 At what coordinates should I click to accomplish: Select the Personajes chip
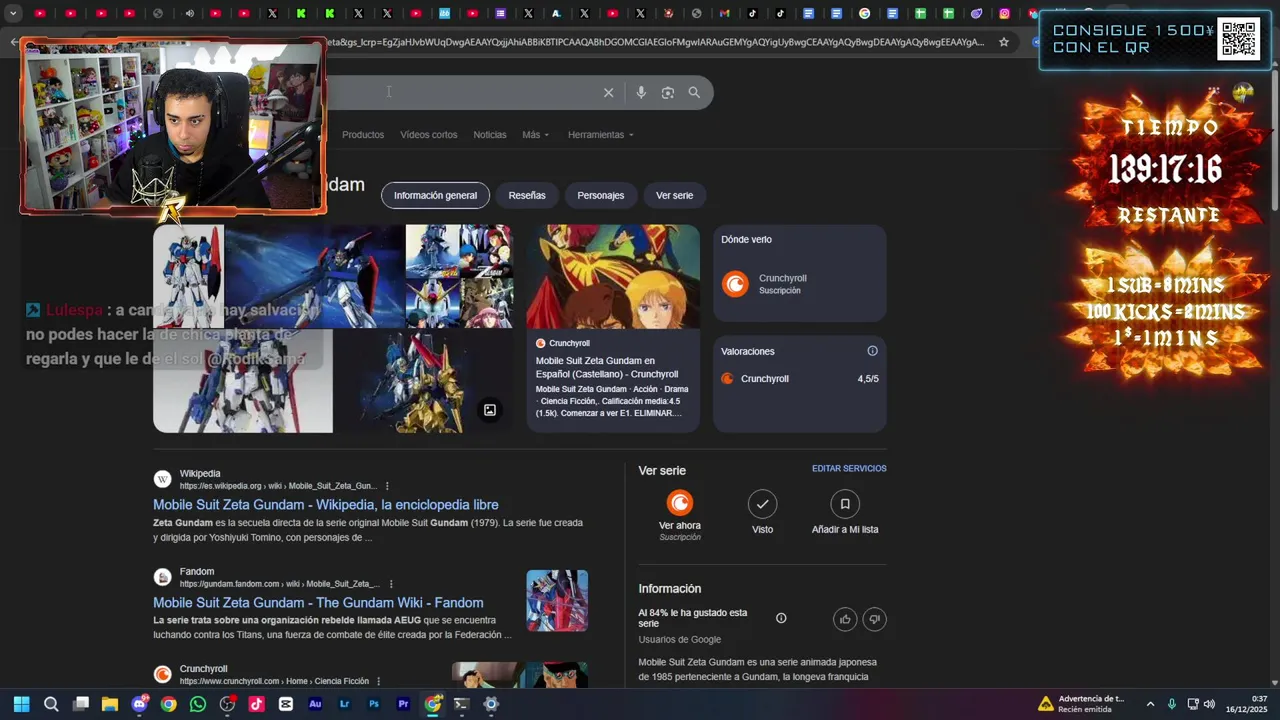point(600,195)
